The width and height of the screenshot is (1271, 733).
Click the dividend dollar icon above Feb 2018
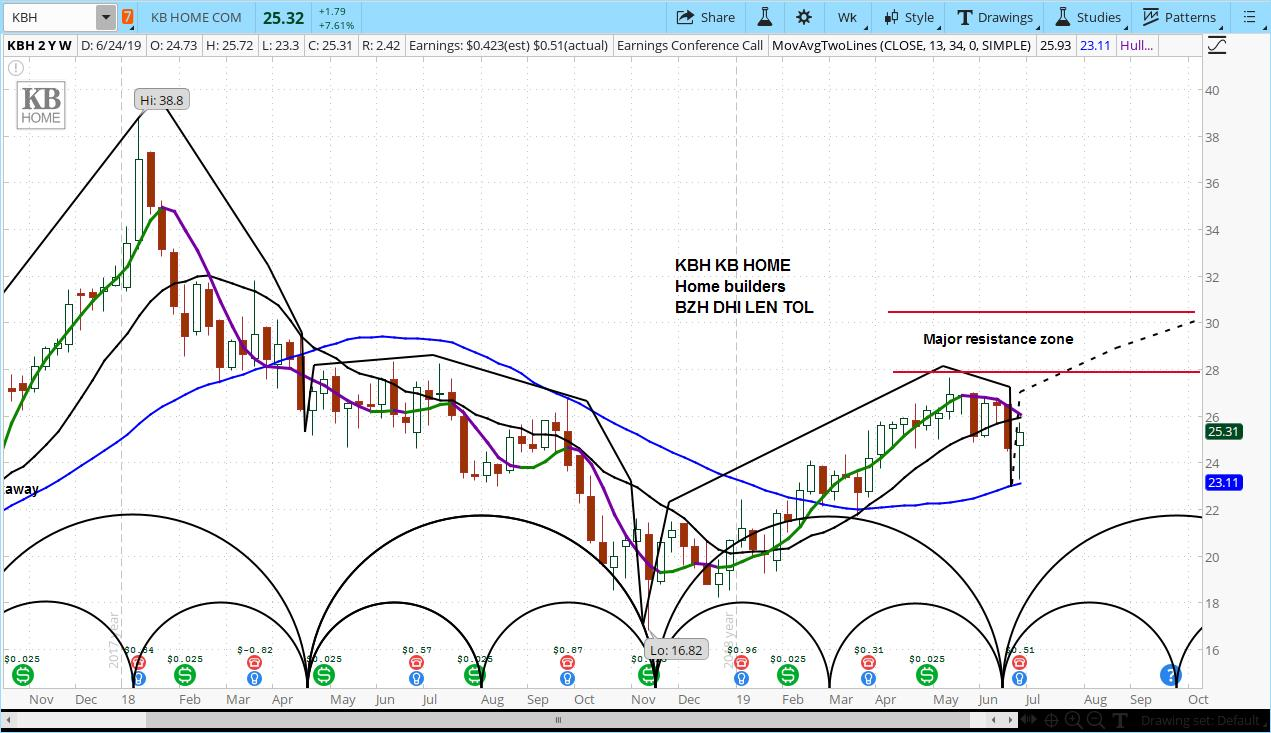tap(183, 676)
